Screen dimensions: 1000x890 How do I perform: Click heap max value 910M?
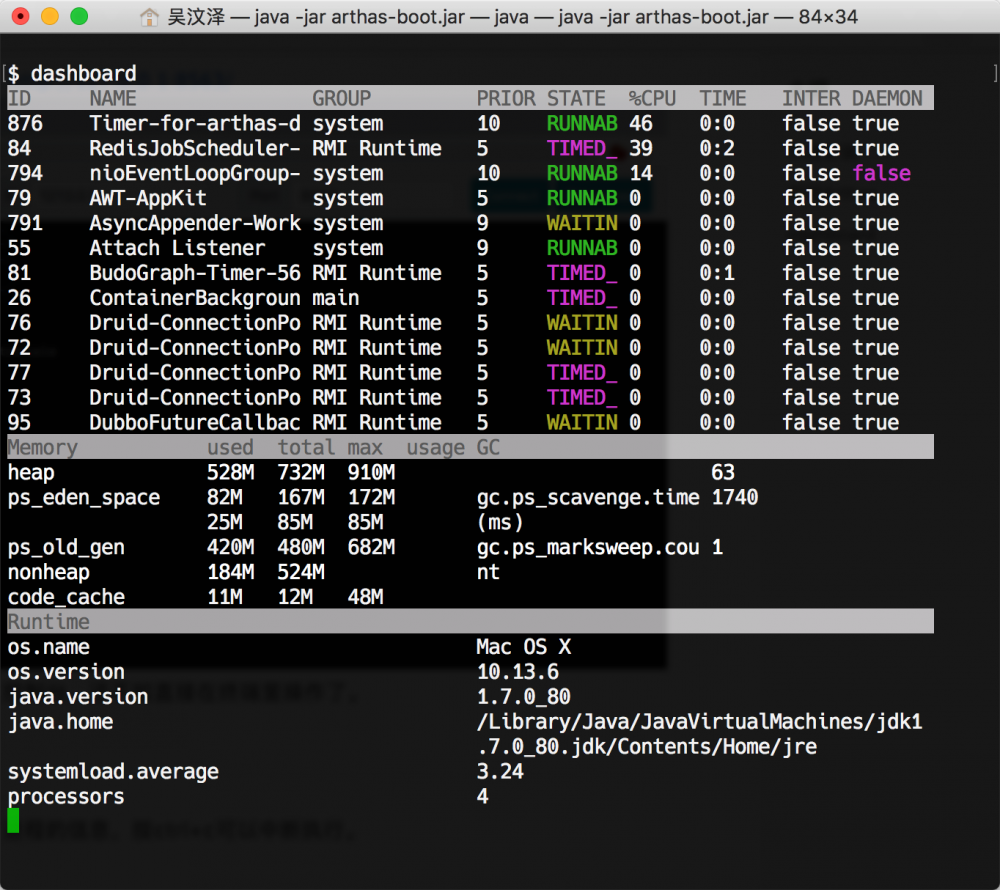point(371,472)
